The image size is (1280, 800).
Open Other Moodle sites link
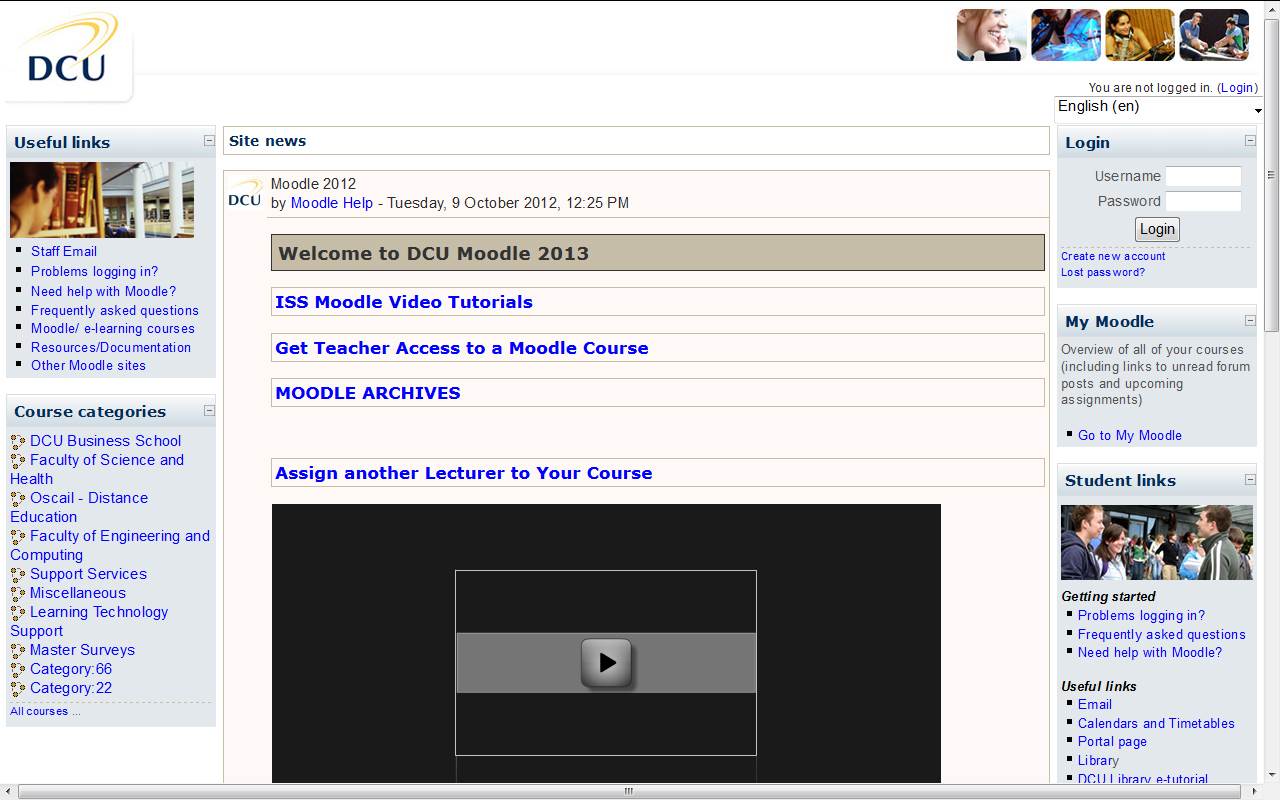point(88,365)
